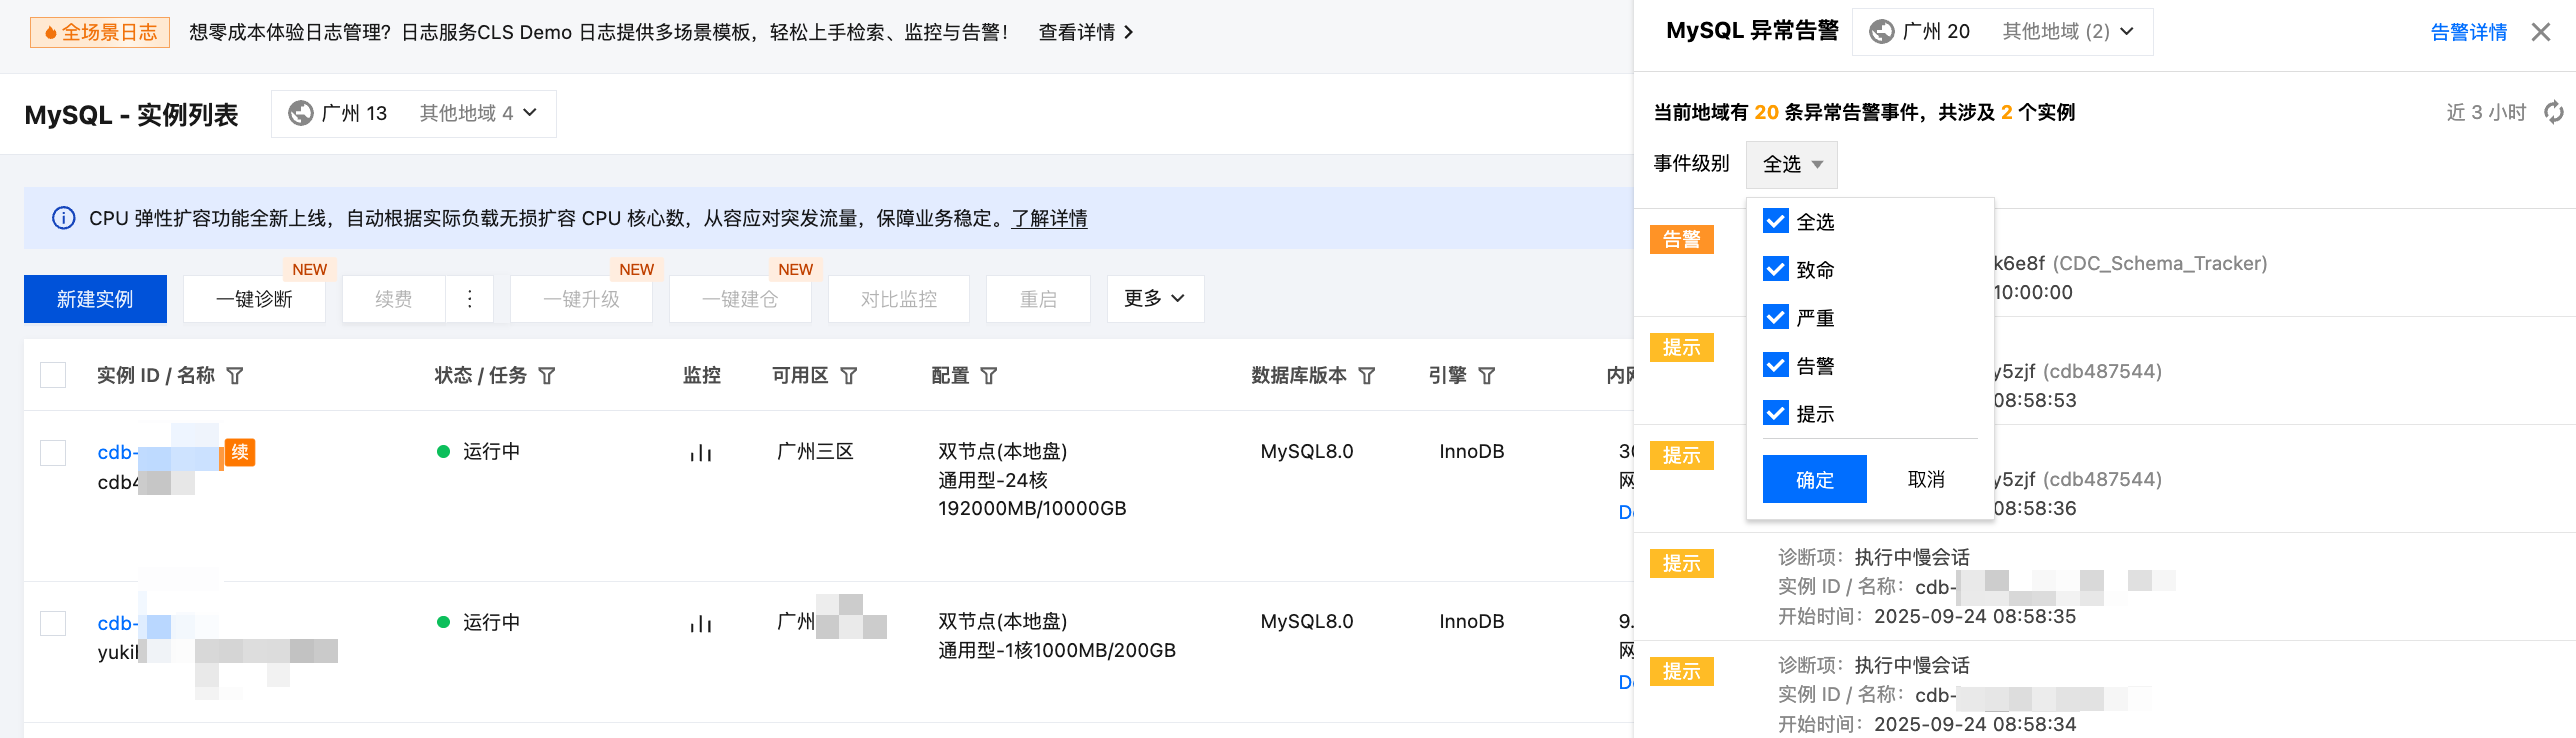Image resolution: width=2576 pixels, height=738 pixels.
Task: Click the 近 3 小时 time range text
Action: (x=2486, y=112)
